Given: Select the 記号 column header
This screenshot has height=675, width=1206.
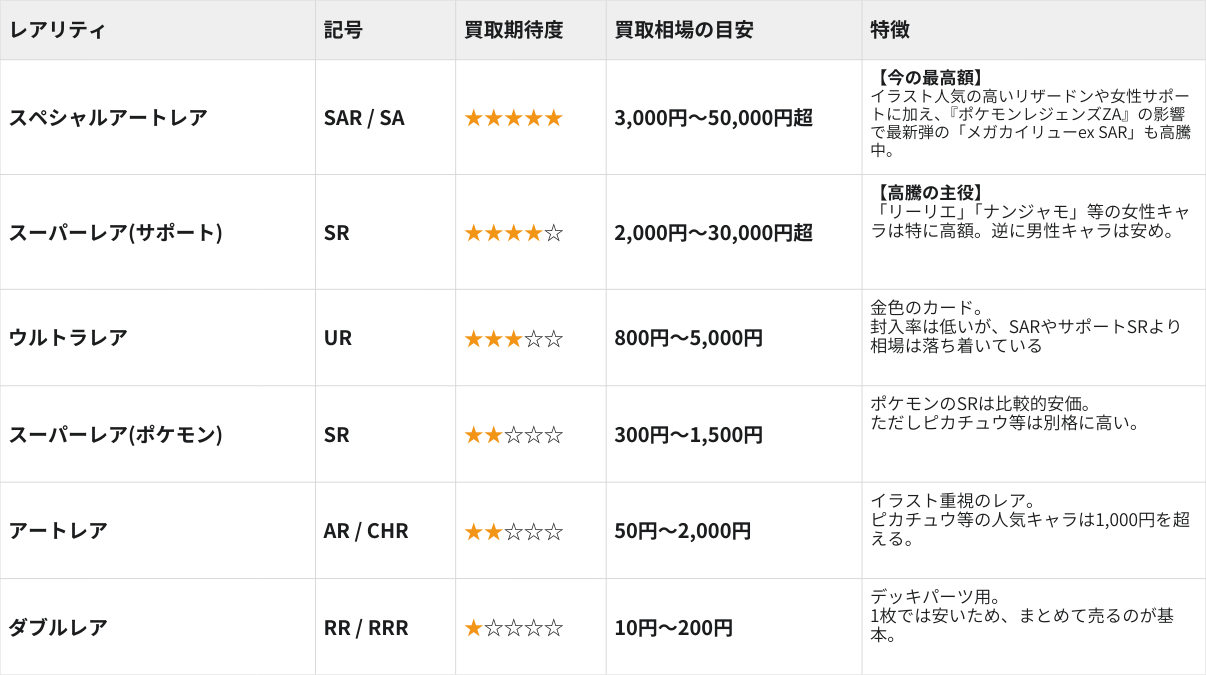Looking at the screenshot, I should coord(343,30).
